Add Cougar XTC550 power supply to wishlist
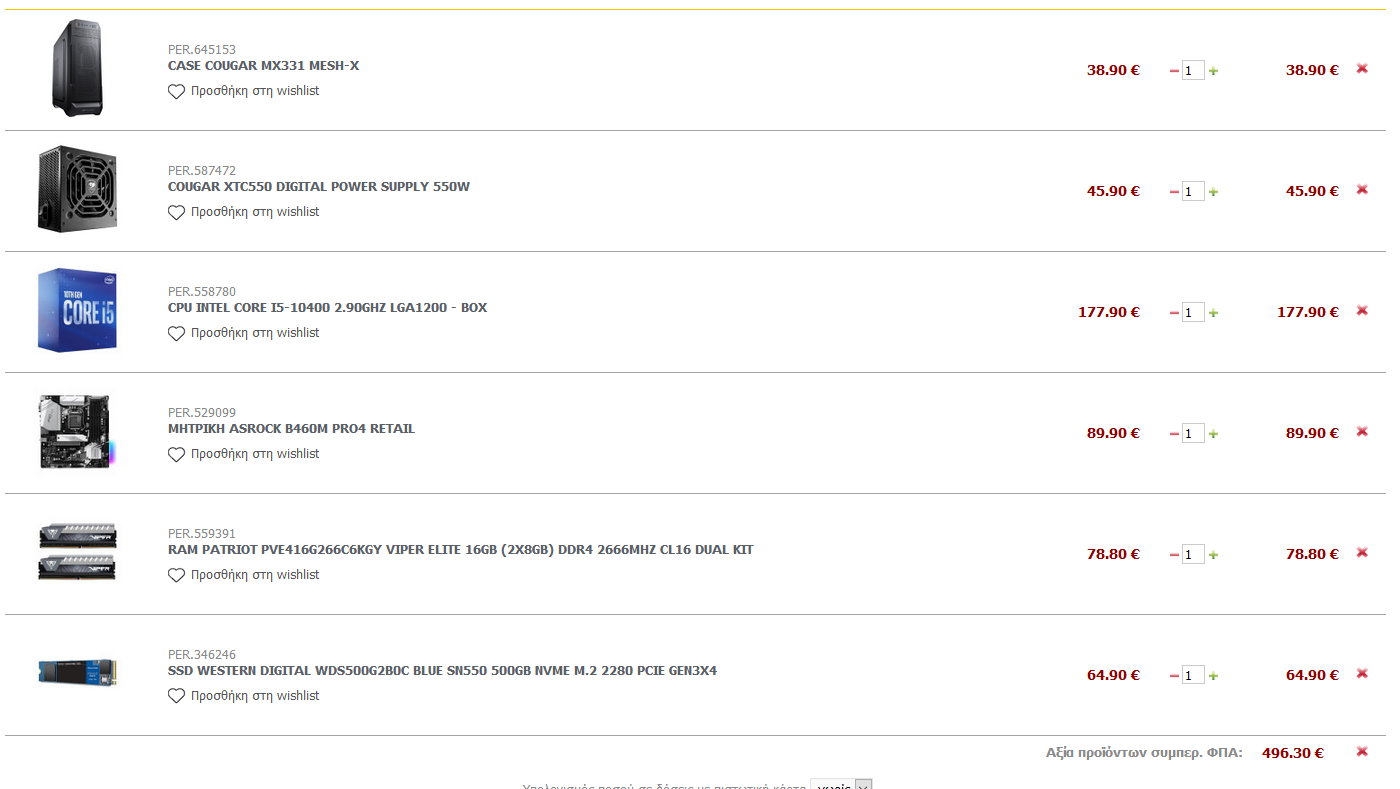The image size is (1400, 789). pos(244,212)
